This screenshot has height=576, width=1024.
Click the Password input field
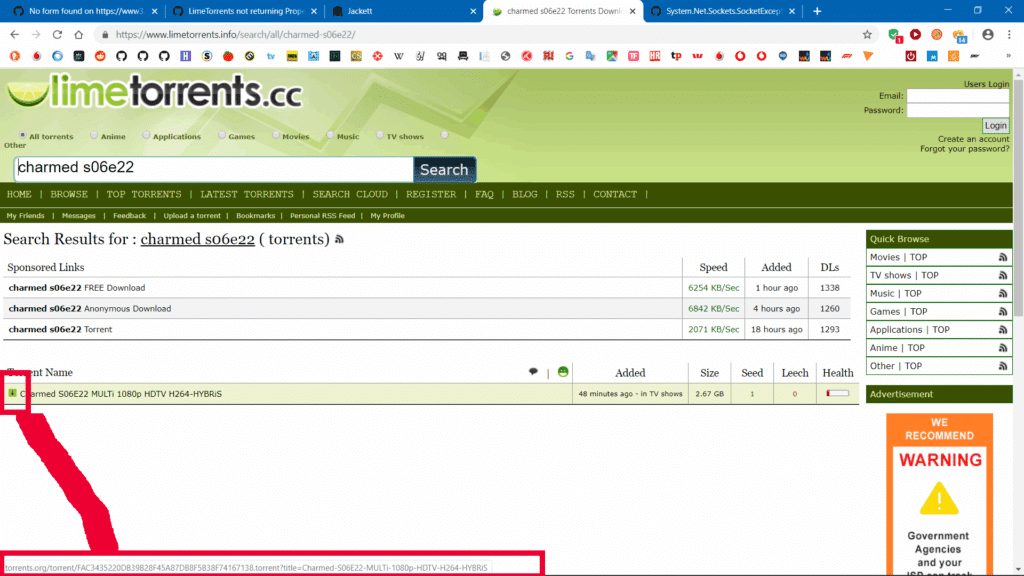[958, 110]
